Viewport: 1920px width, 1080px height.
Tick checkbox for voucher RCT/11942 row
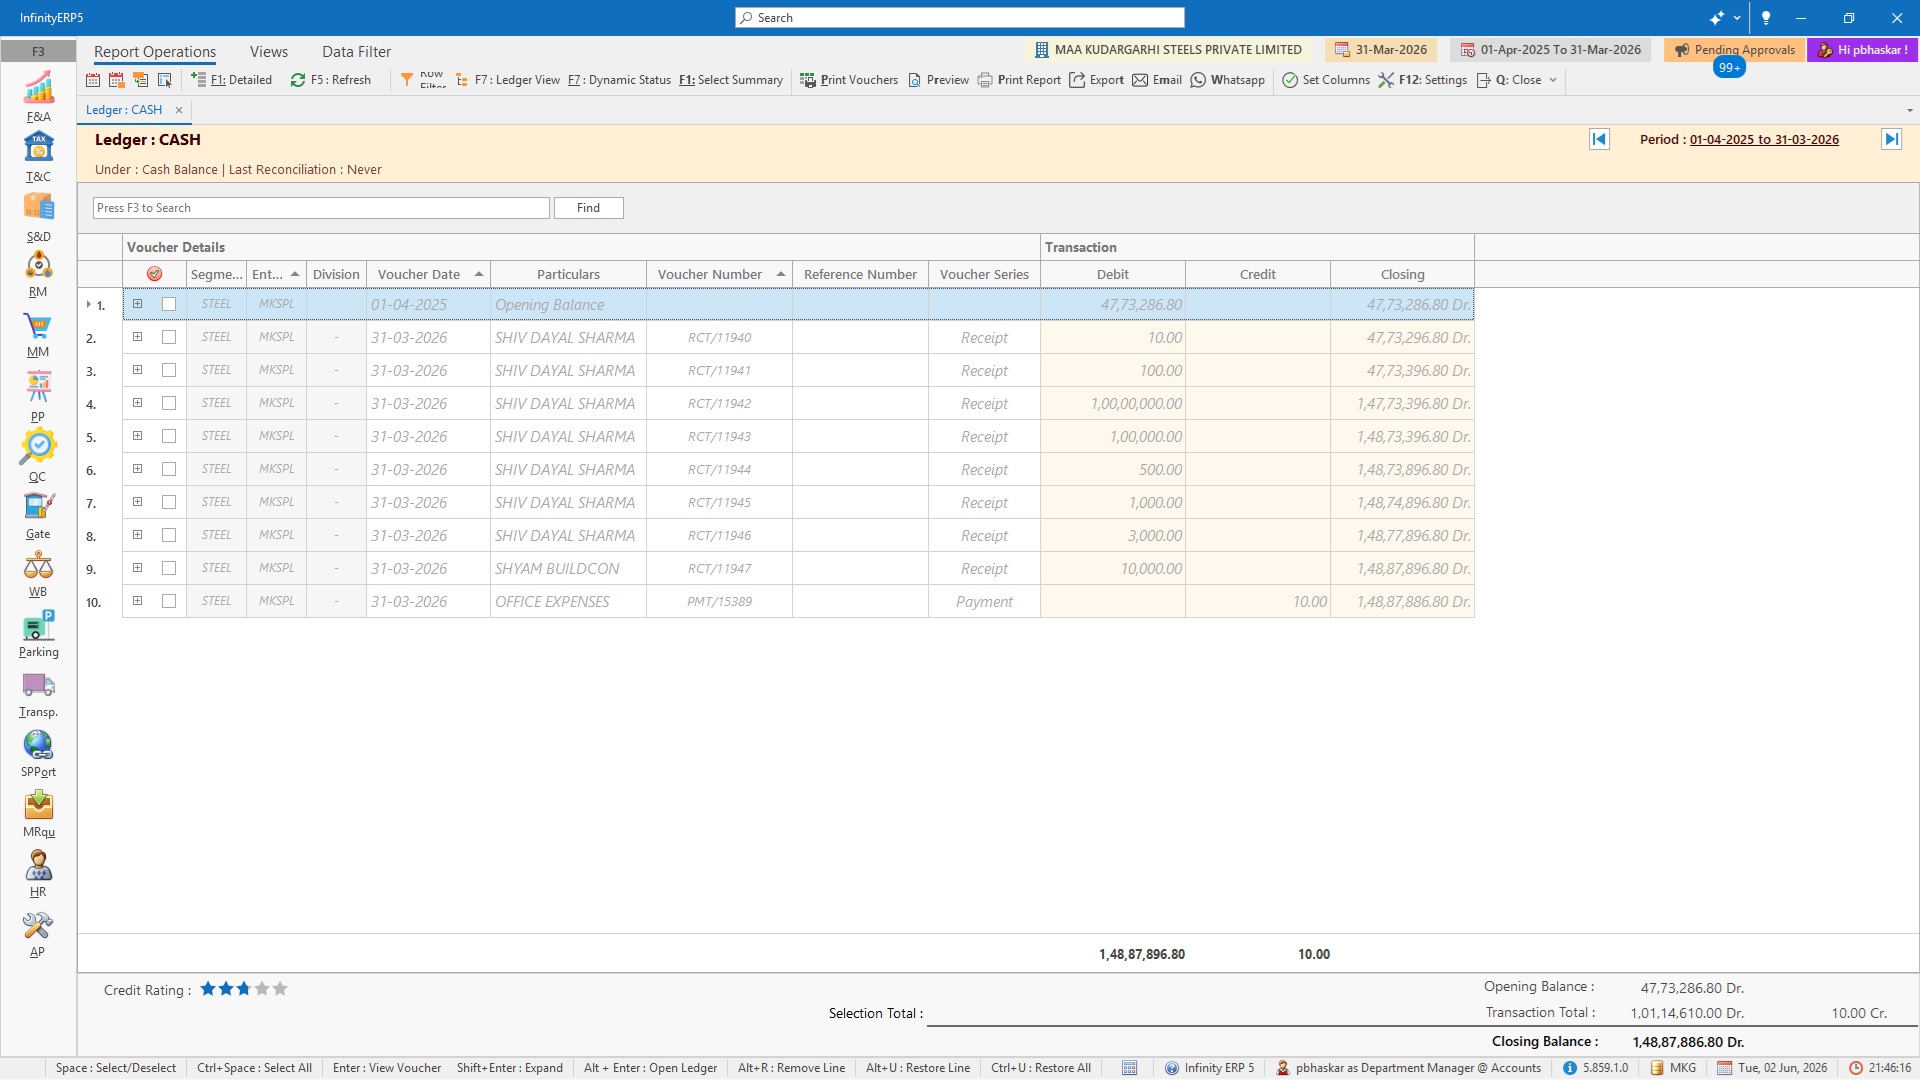click(x=169, y=403)
